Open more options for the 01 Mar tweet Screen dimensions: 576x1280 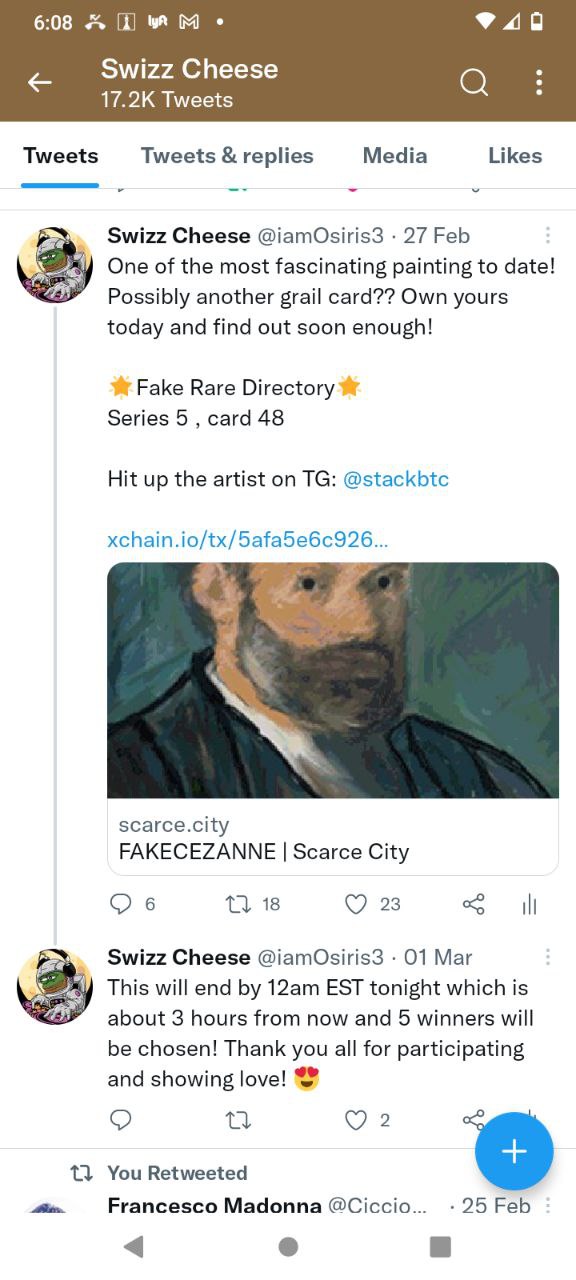coord(547,957)
